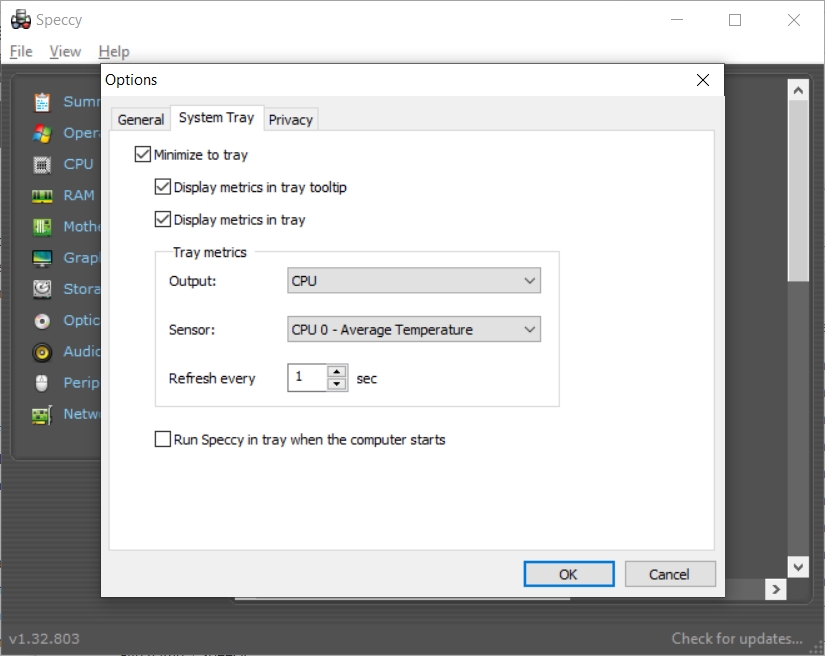825x656 pixels.
Task: Maximize the Speccy window
Action: pos(735,20)
